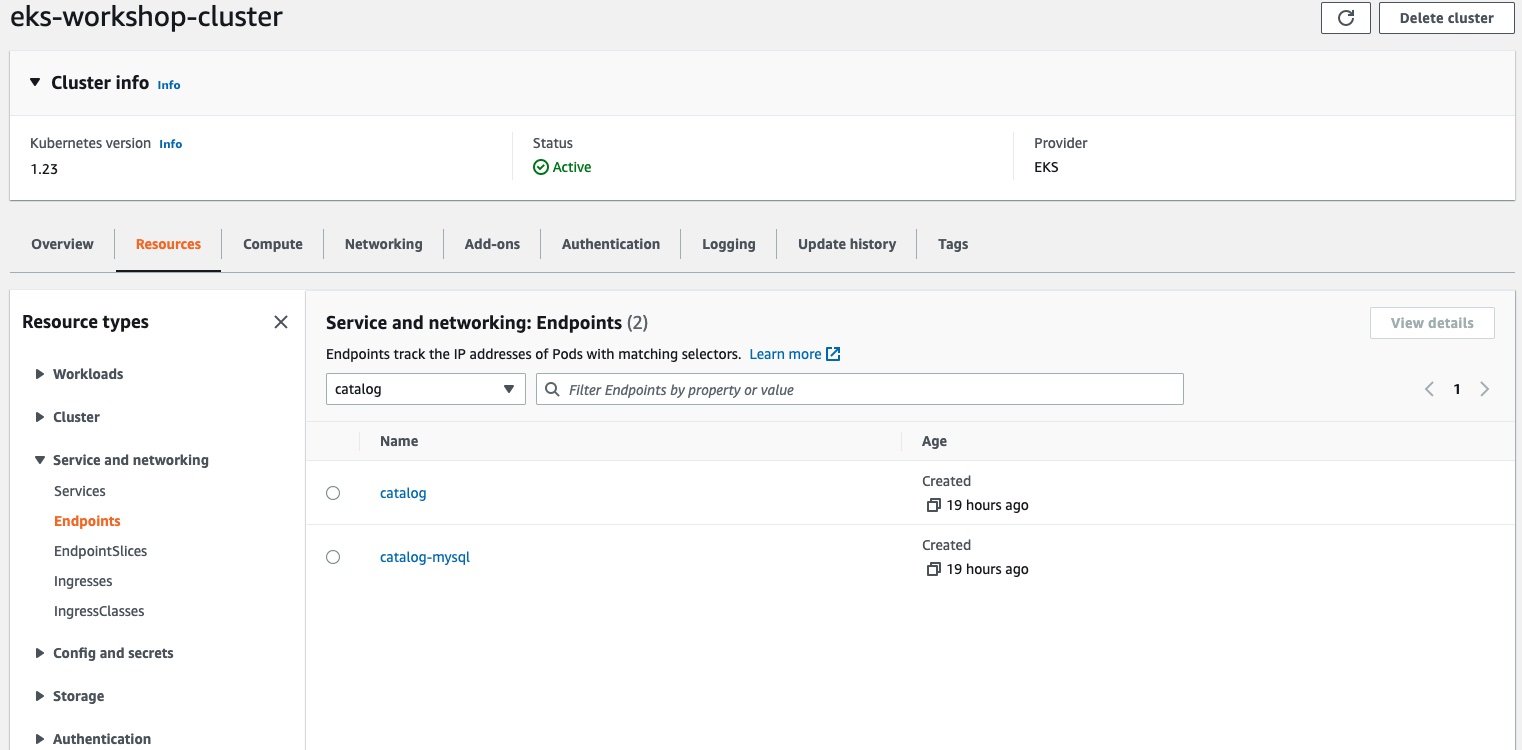Click the Filter Endpoints search field
Viewport: 1522px width, 750px height.
pyautogui.click(x=870, y=389)
